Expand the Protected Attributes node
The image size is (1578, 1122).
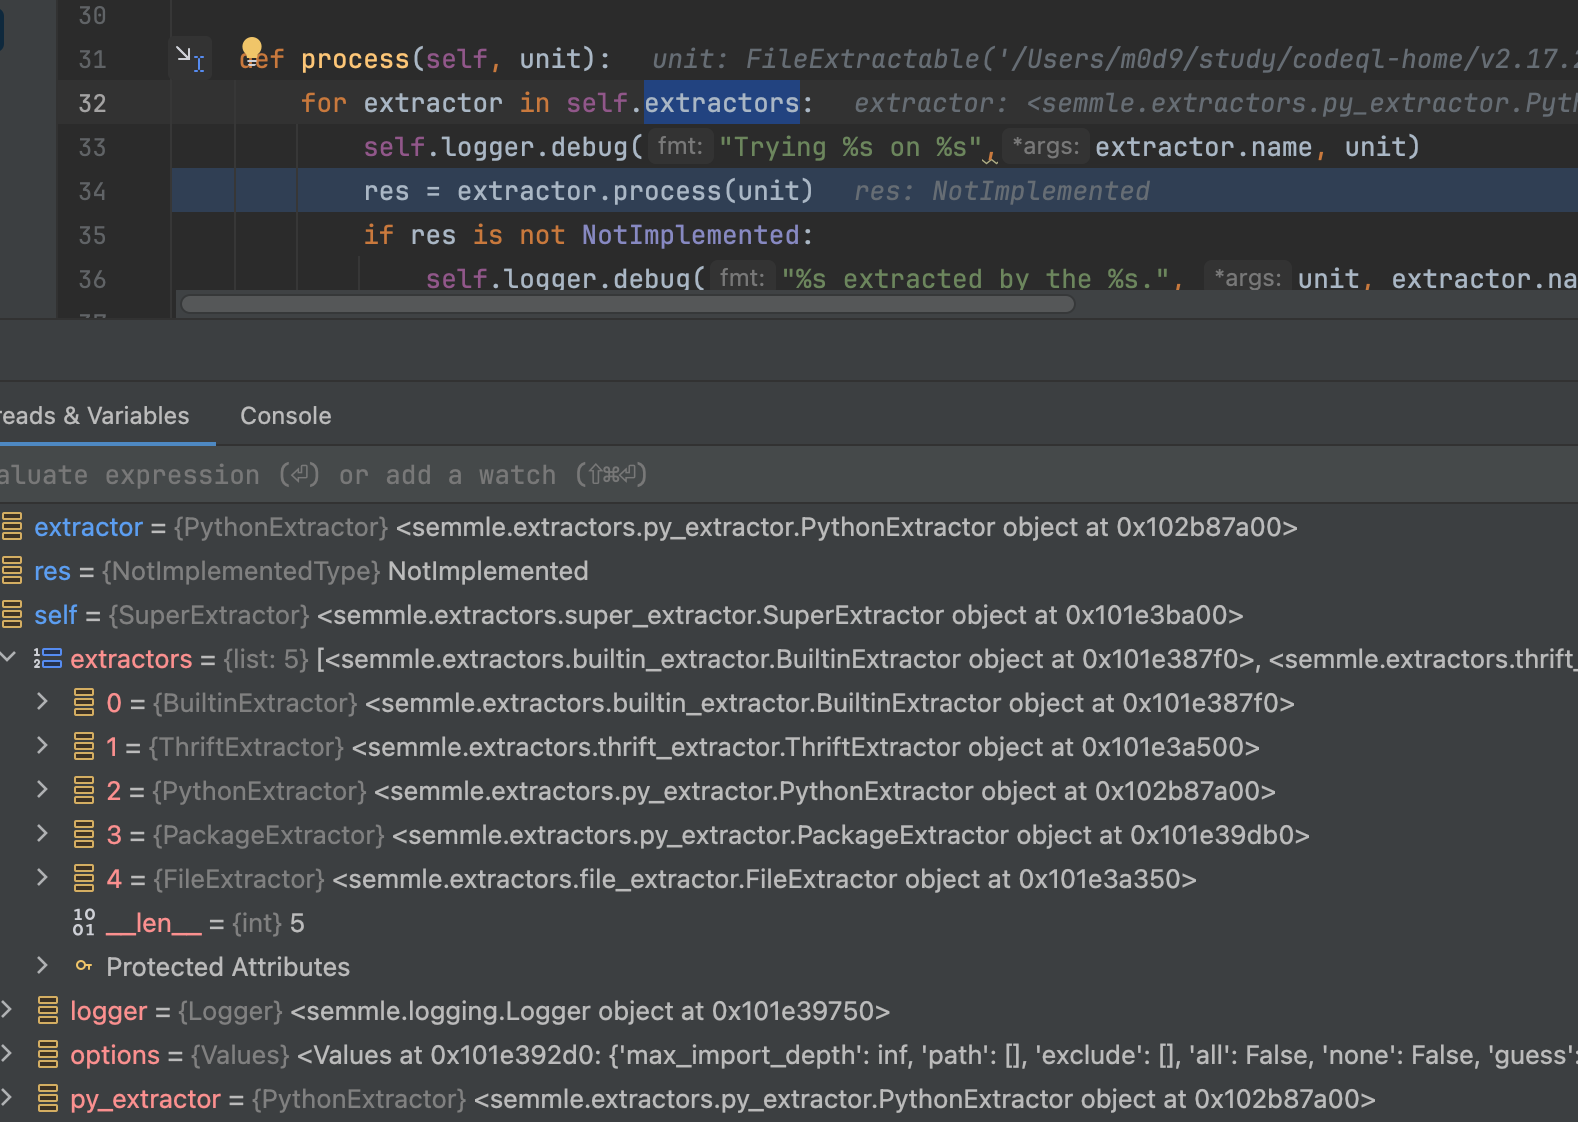pos(42,966)
